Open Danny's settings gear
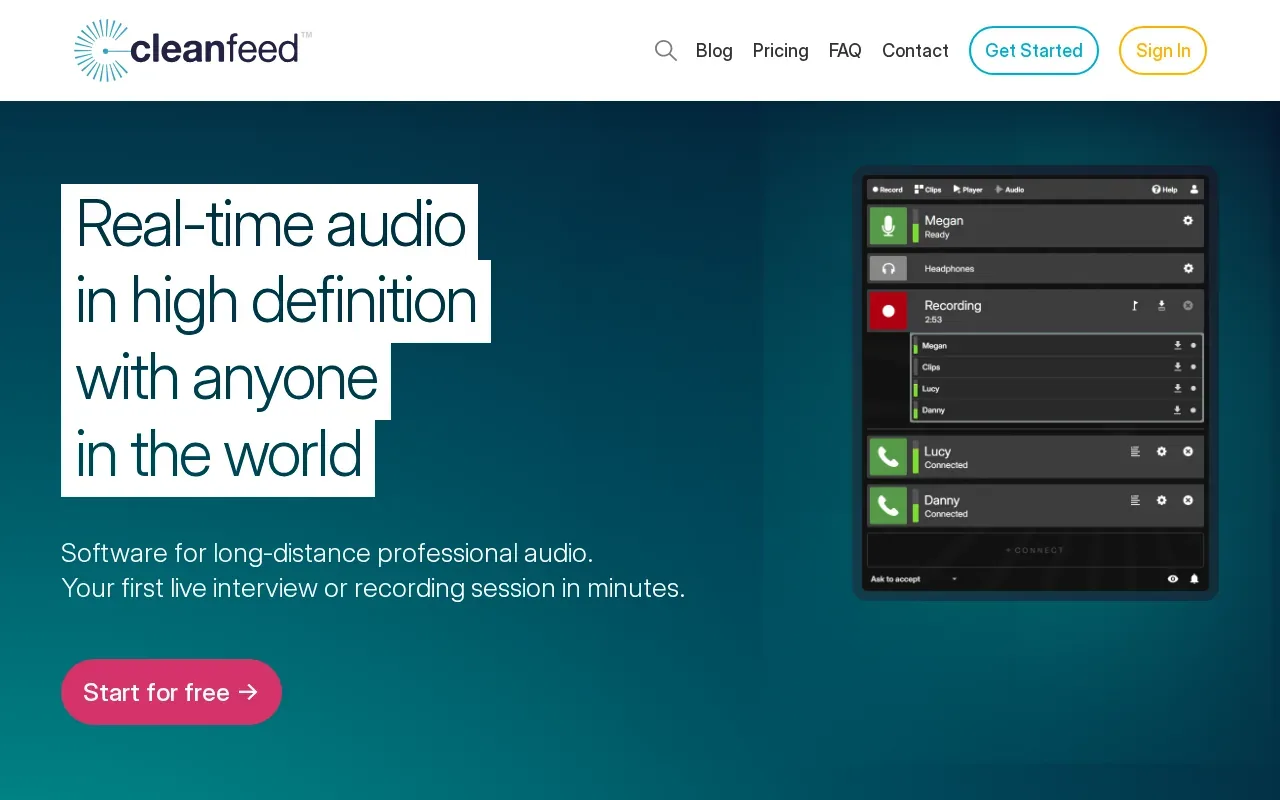The image size is (1280, 800). pos(1162,500)
